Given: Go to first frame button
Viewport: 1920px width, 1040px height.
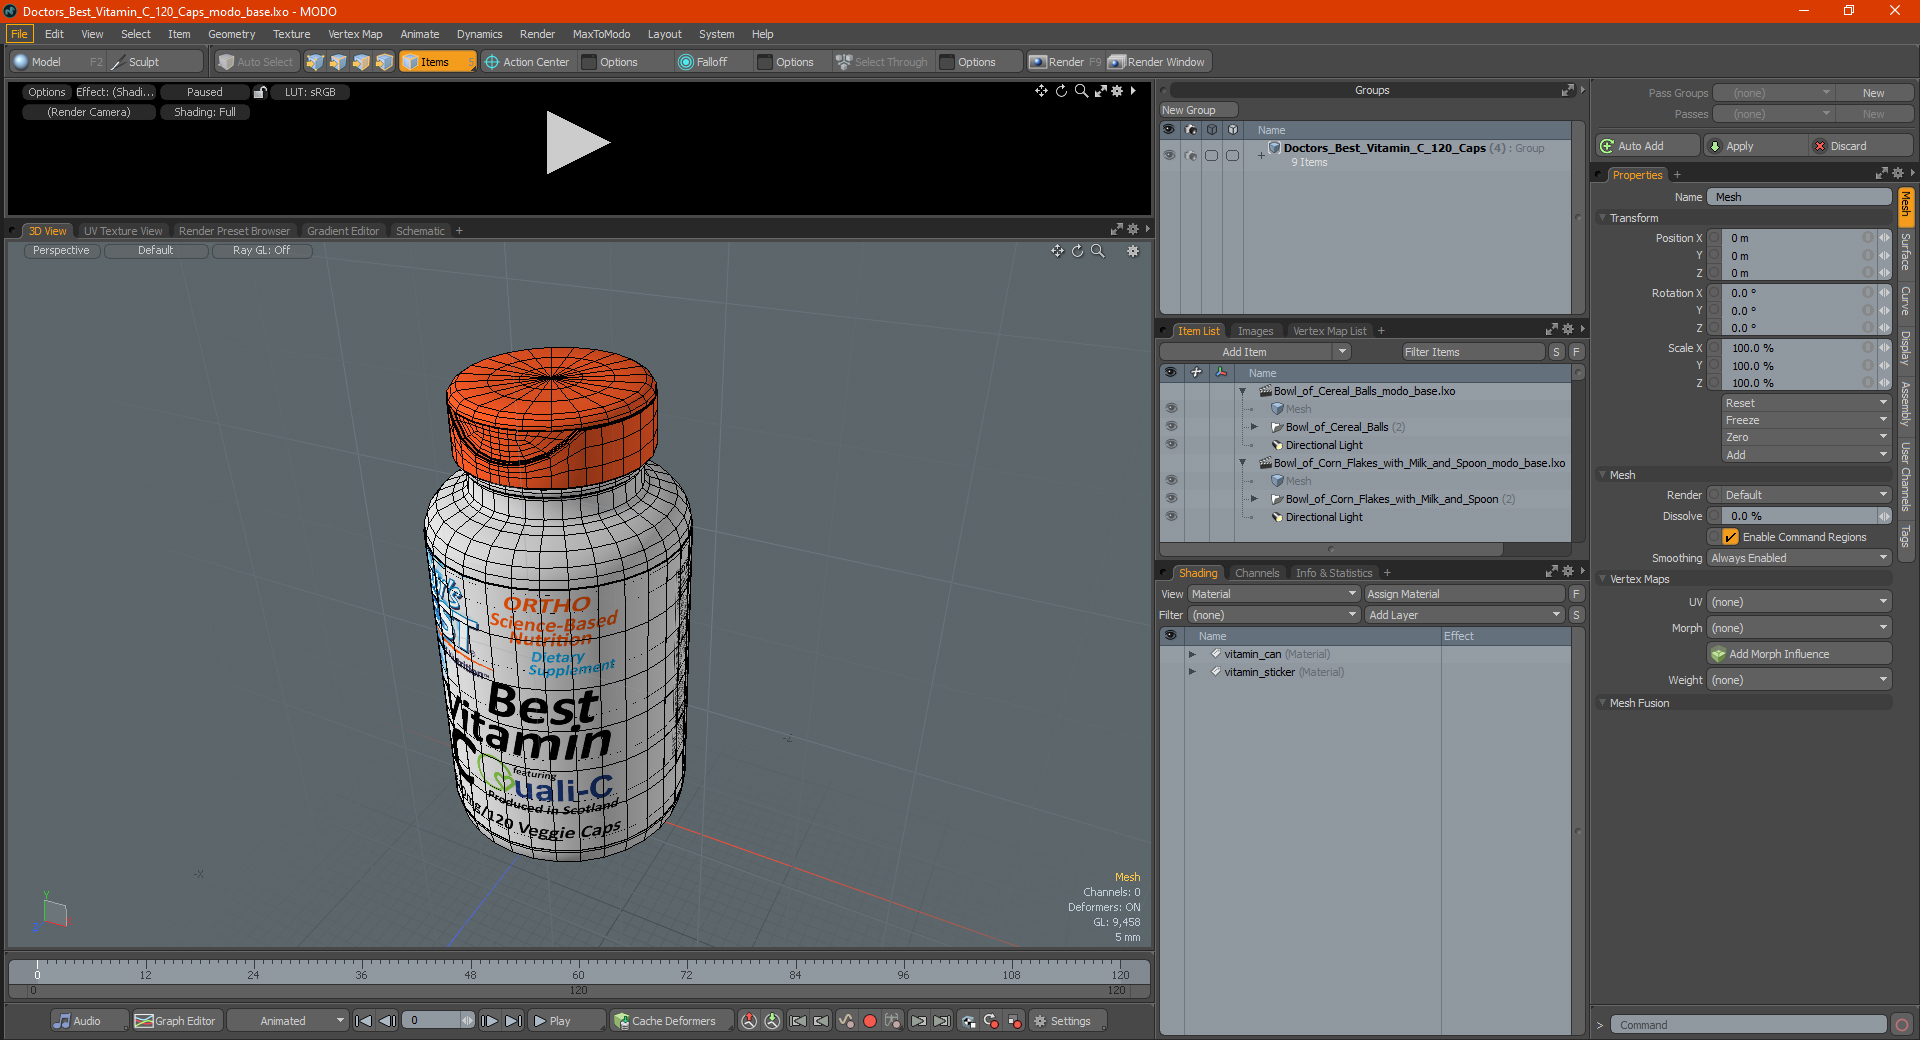Looking at the screenshot, I should [363, 1021].
